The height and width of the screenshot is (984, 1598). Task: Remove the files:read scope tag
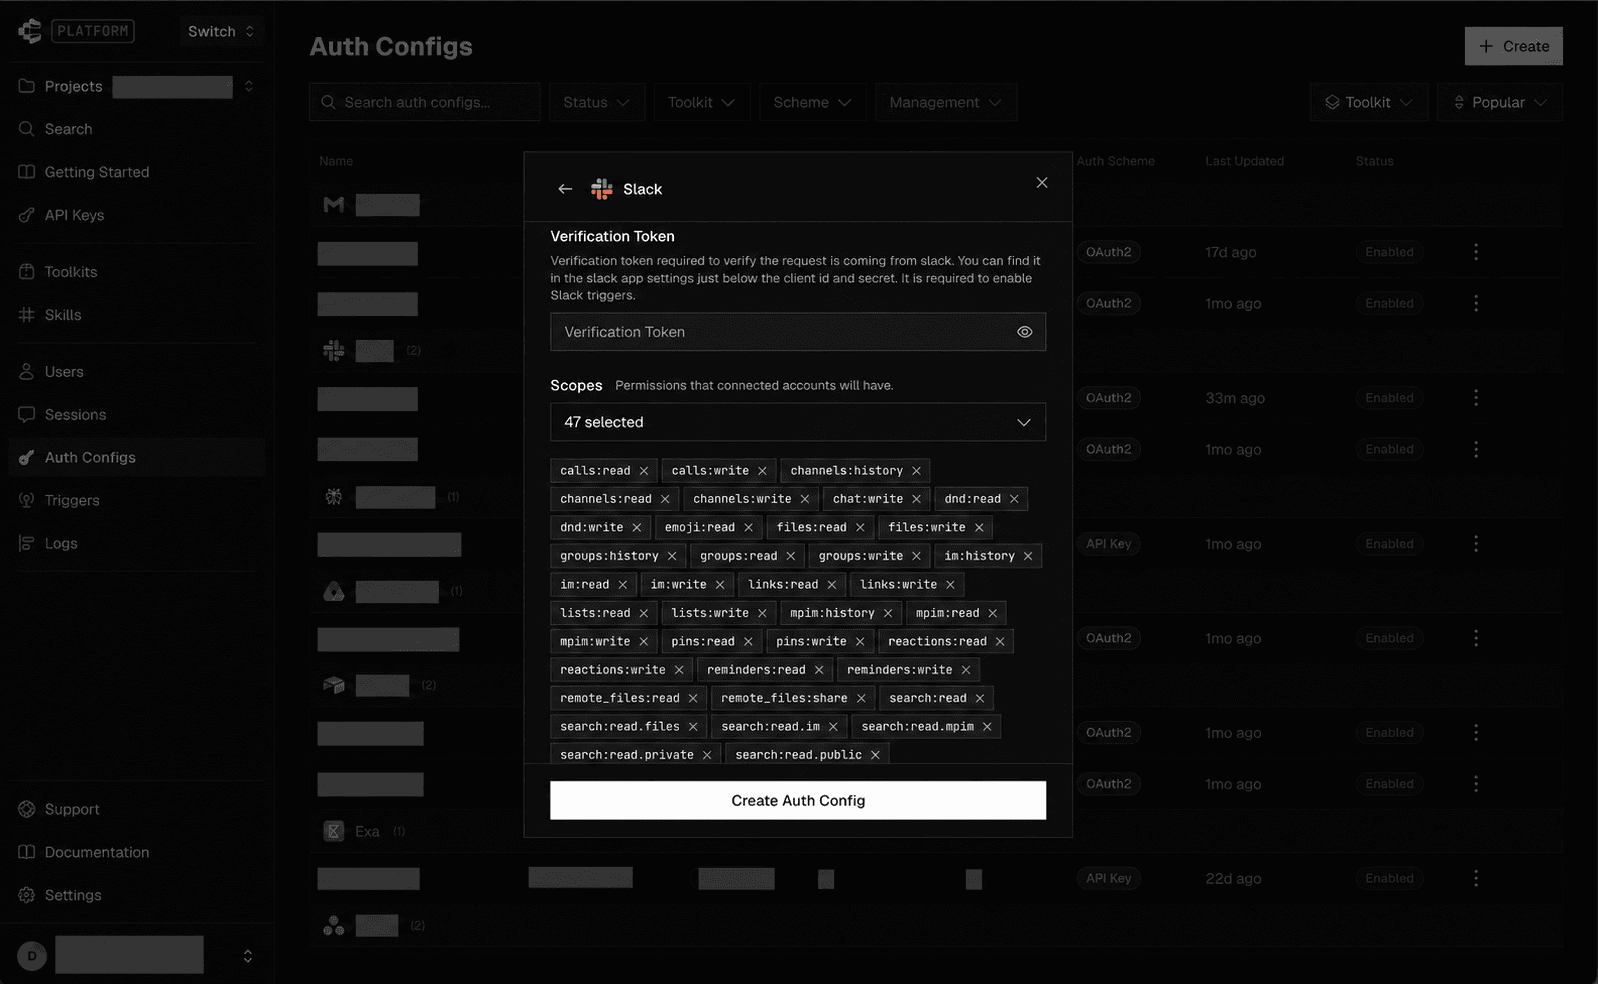point(860,528)
